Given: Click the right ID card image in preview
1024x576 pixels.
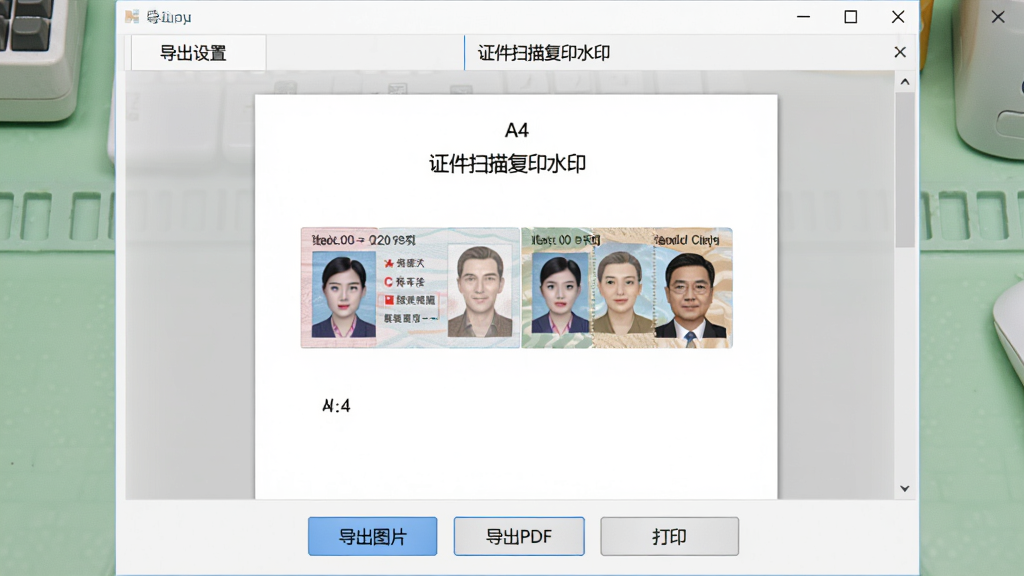Looking at the screenshot, I should pos(627,287).
